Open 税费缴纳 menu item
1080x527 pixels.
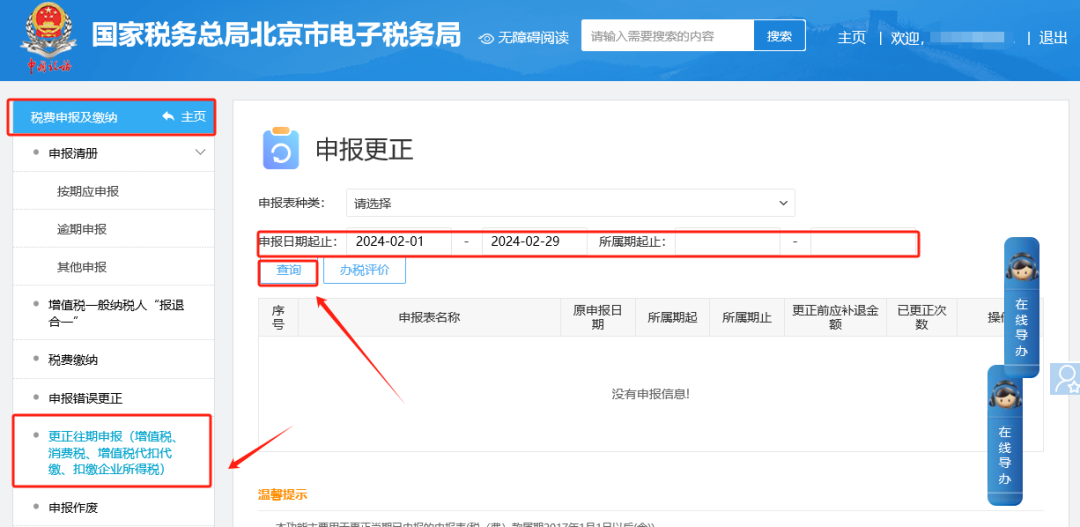[73, 360]
